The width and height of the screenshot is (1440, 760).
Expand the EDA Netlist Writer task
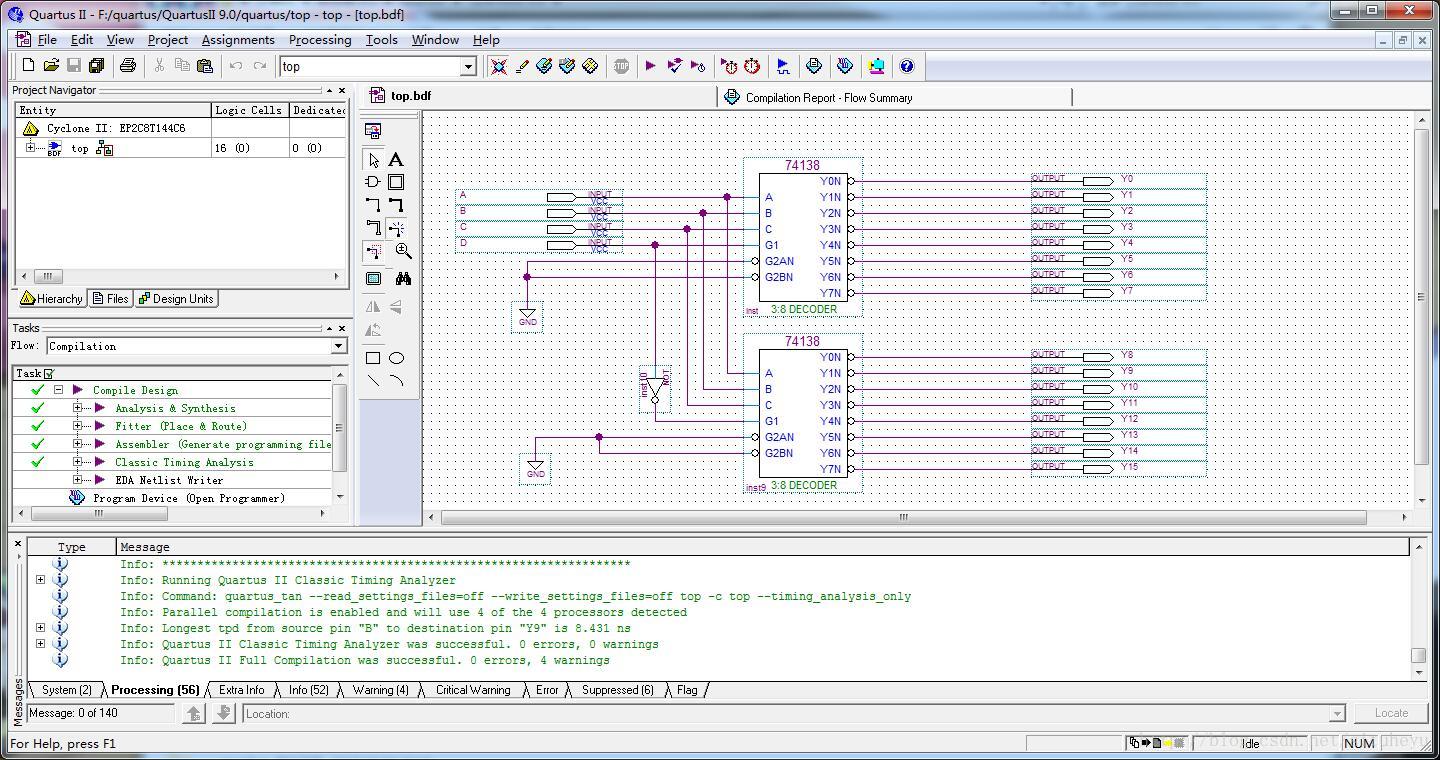pyautogui.click(x=77, y=480)
